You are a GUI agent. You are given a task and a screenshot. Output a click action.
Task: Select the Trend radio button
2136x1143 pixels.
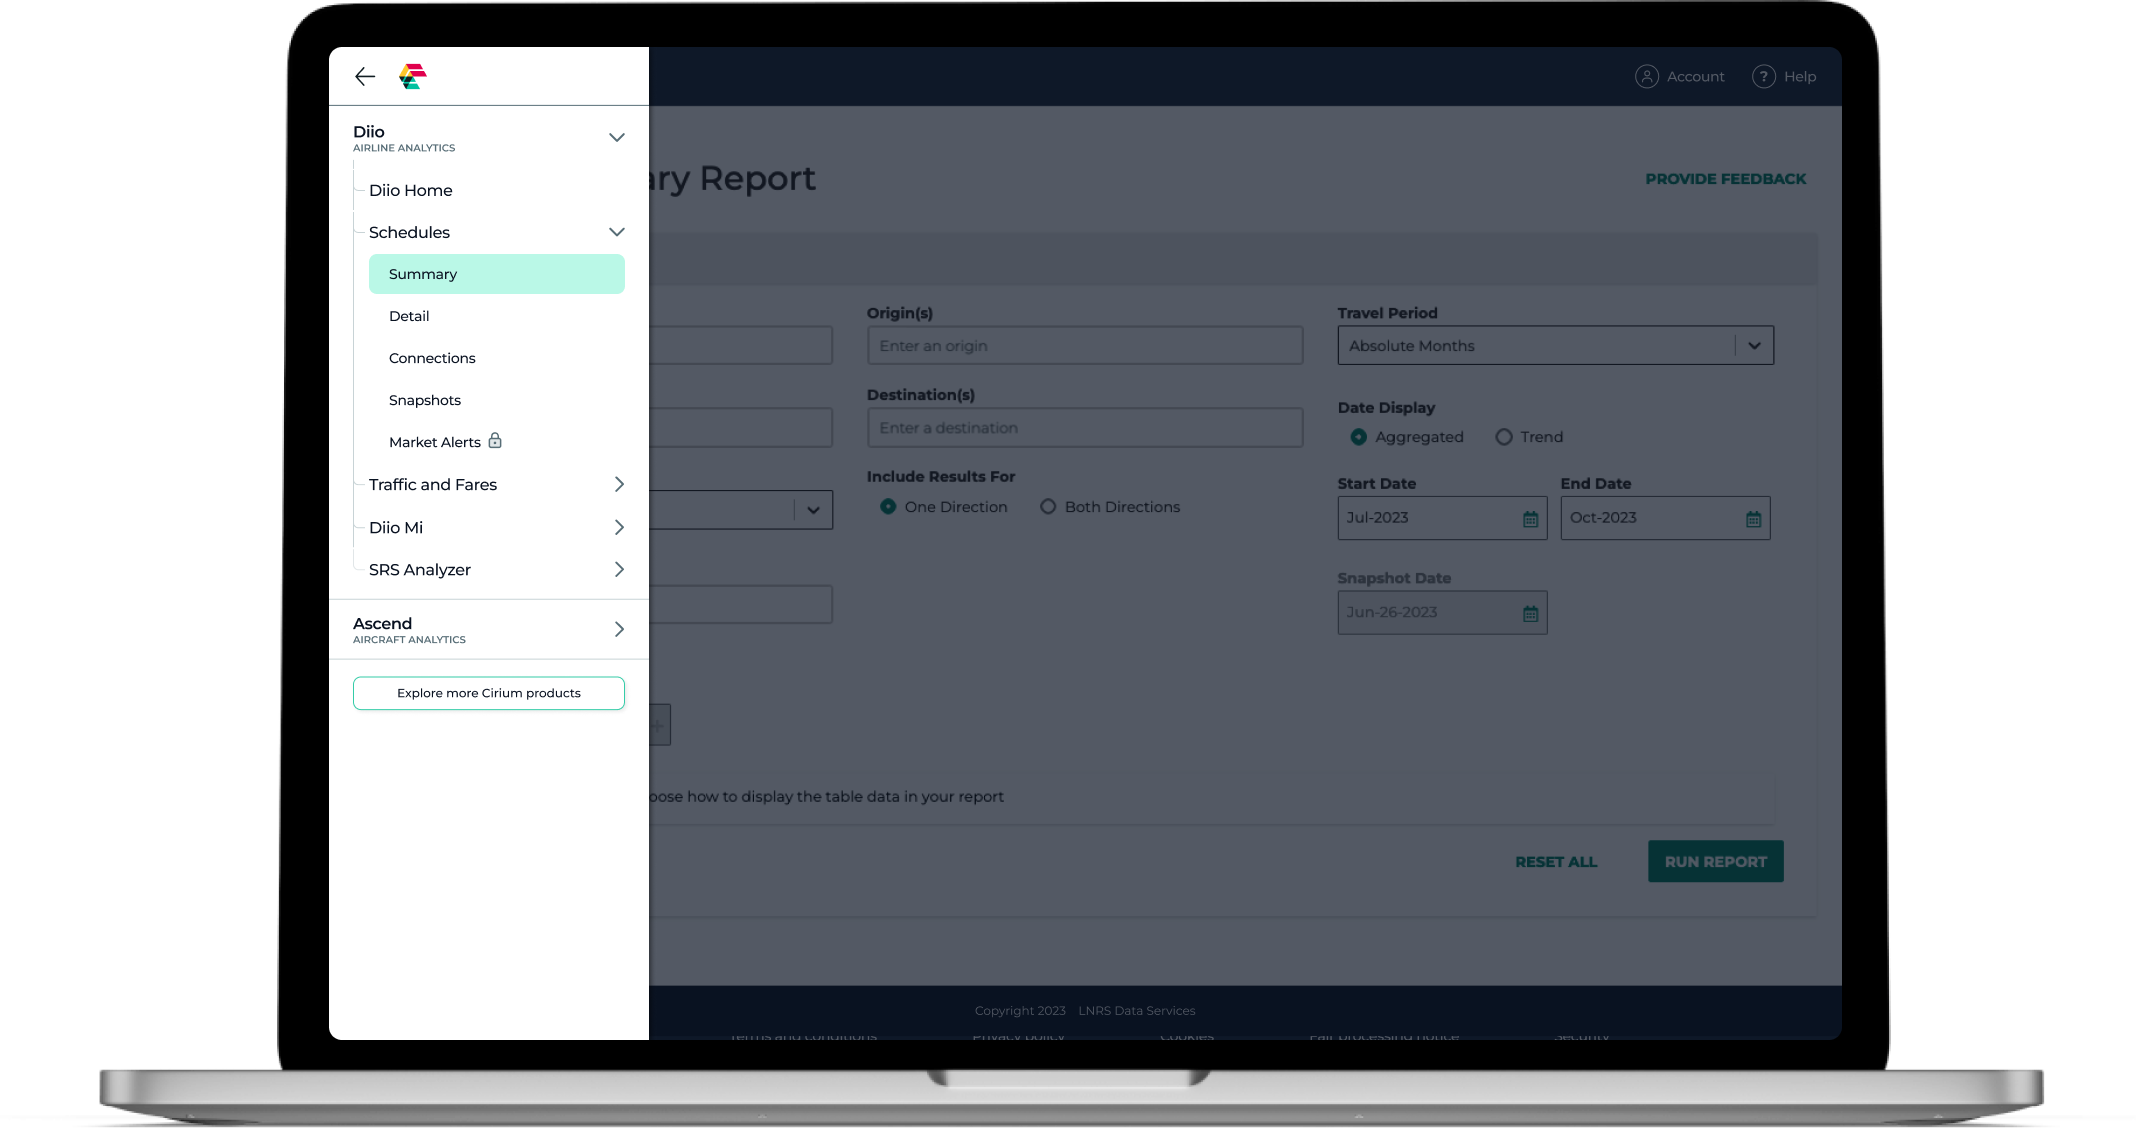(x=1503, y=437)
